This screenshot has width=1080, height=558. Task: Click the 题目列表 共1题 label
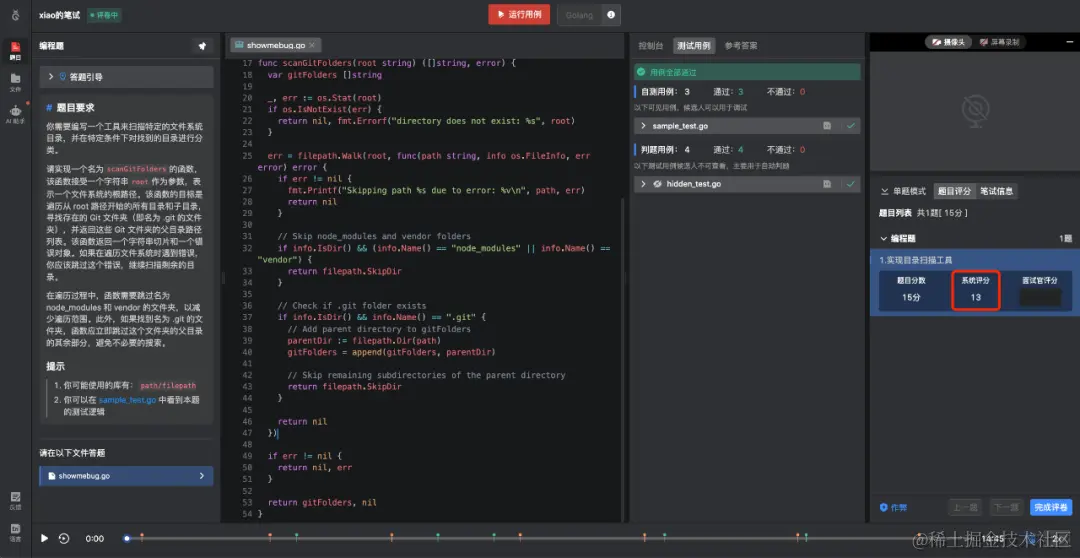click(924, 213)
